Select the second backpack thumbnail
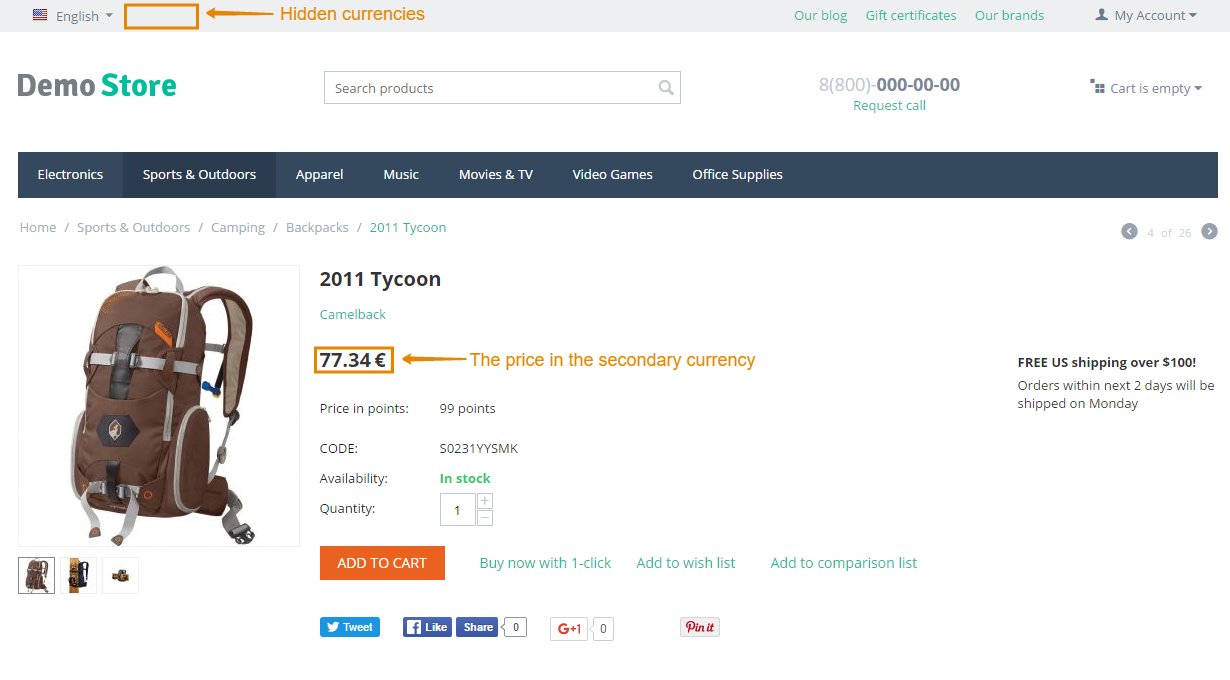 [x=79, y=575]
